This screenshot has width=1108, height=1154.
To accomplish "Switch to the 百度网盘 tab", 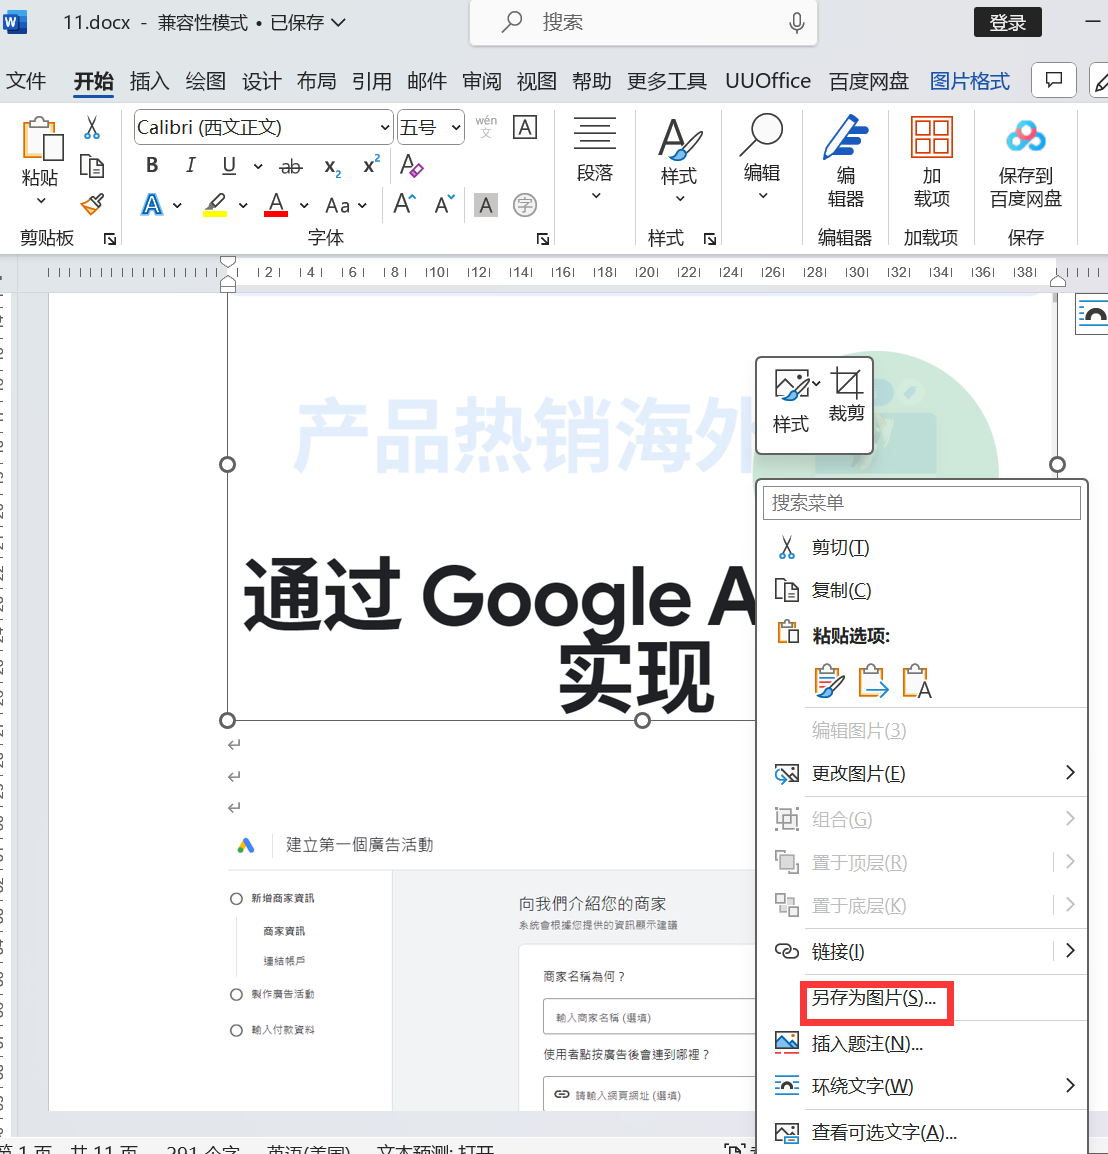I will coord(869,81).
